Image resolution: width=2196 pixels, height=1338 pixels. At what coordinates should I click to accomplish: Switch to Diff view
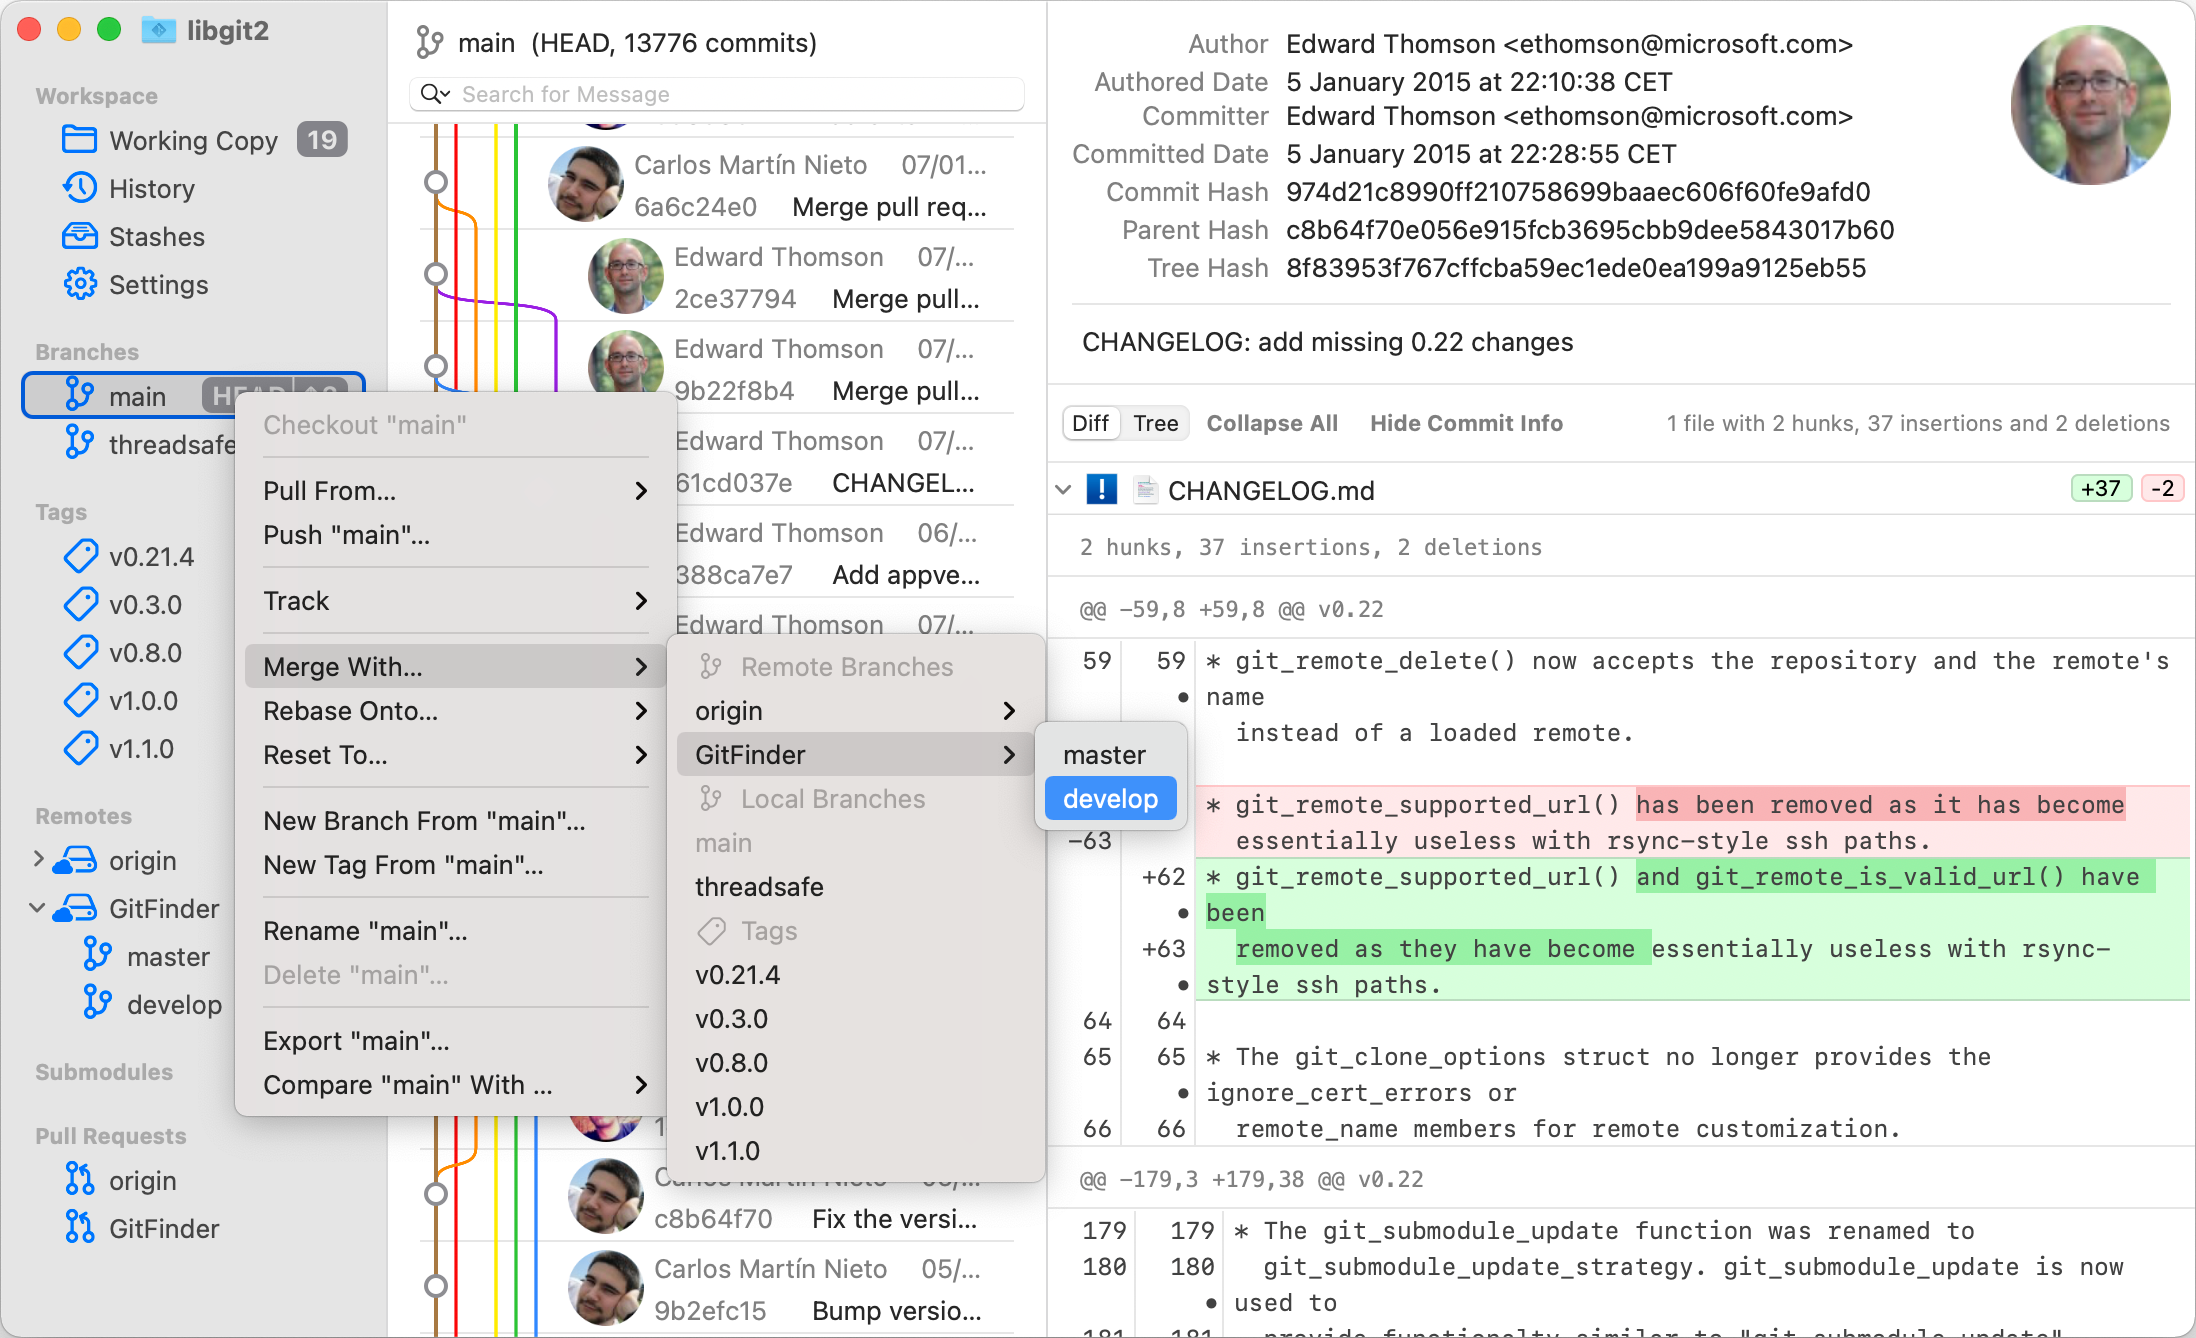1090,423
